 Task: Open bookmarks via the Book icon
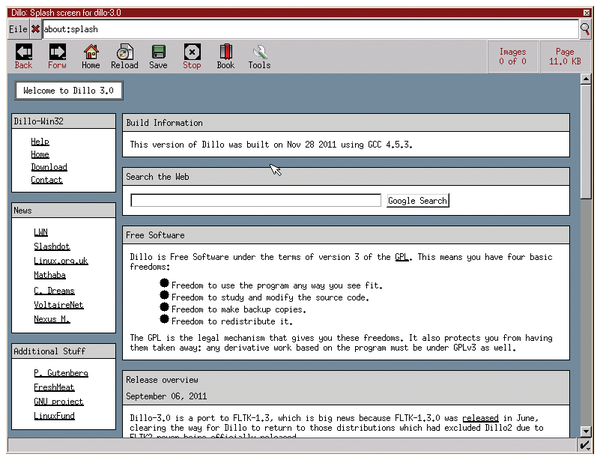point(226,56)
